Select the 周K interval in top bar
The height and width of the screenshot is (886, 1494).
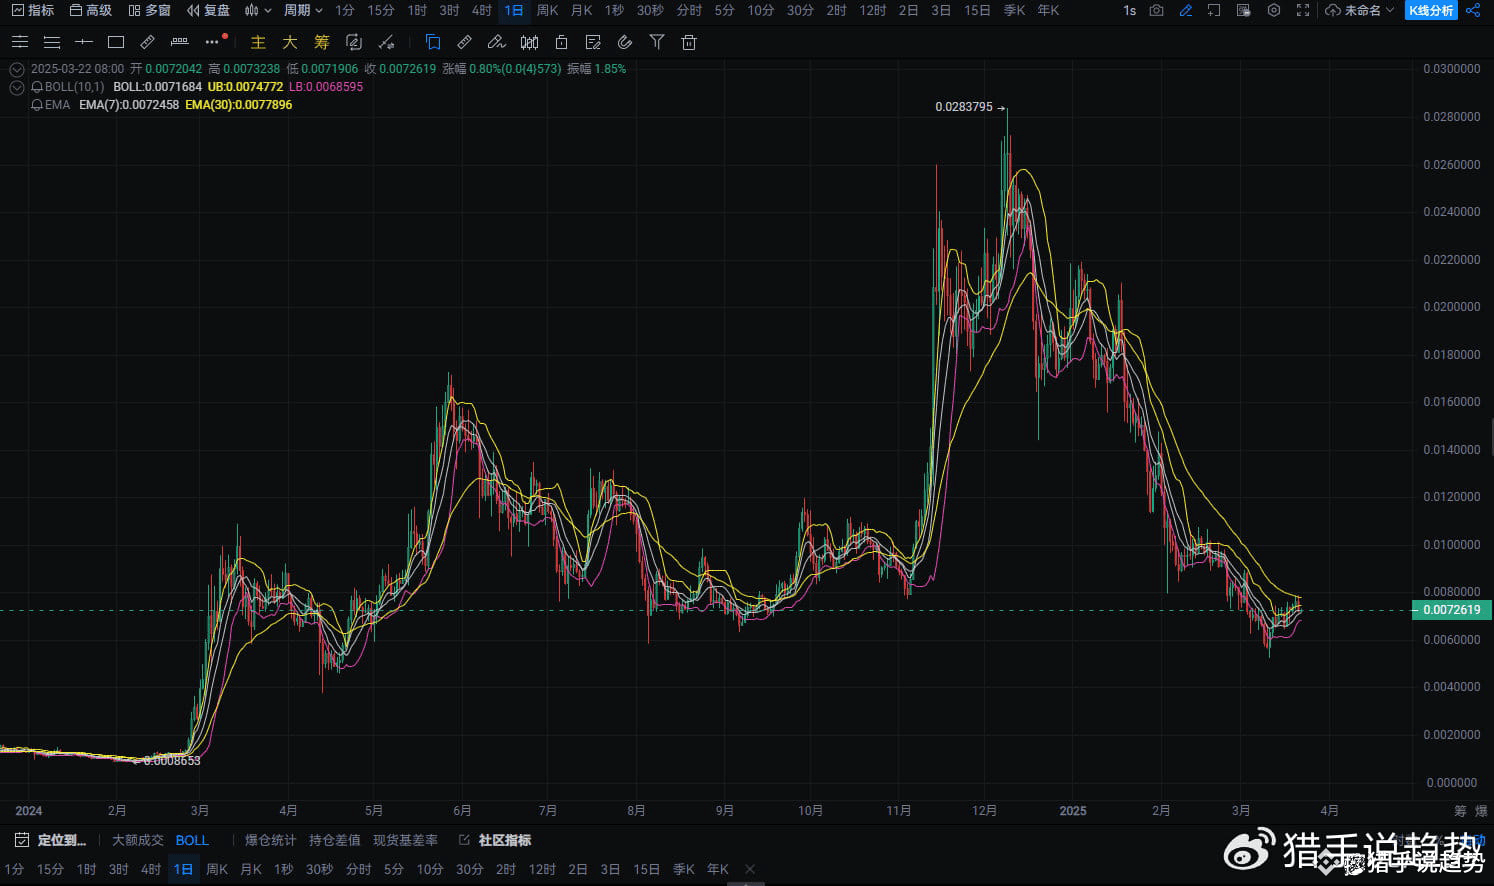click(x=547, y=10)
